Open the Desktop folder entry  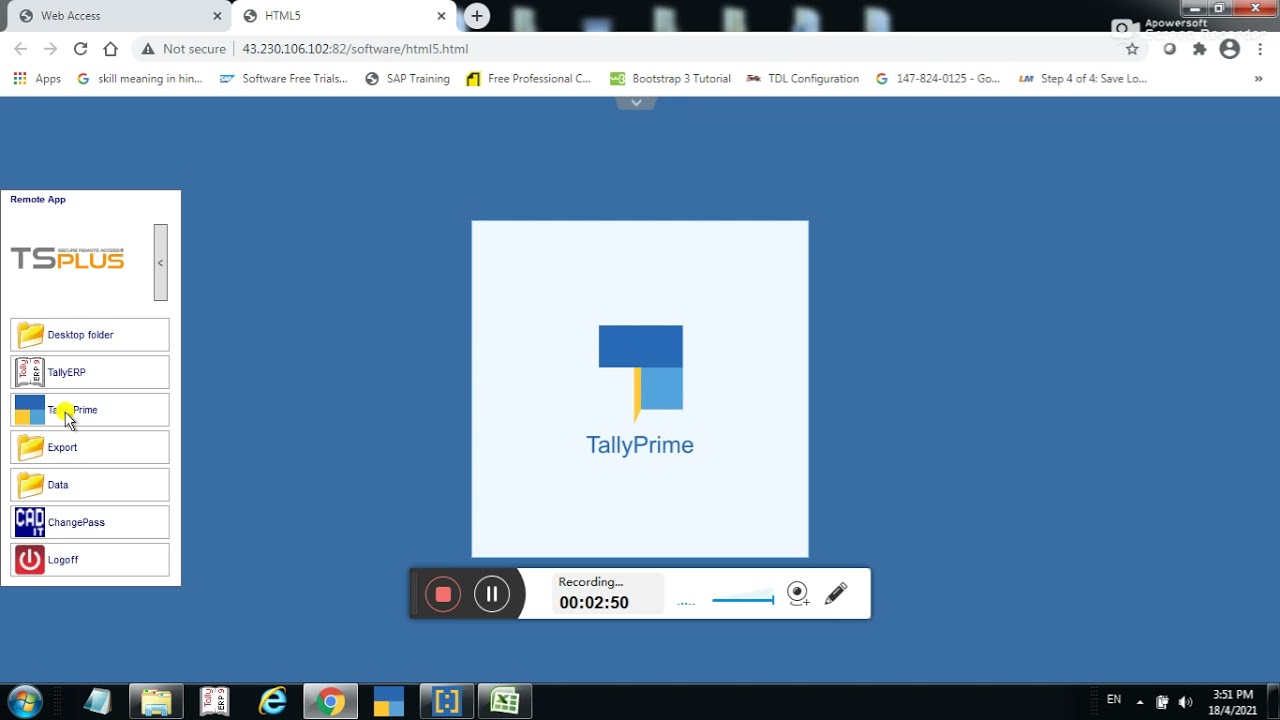pyautogui.click(x=90, y=335)
